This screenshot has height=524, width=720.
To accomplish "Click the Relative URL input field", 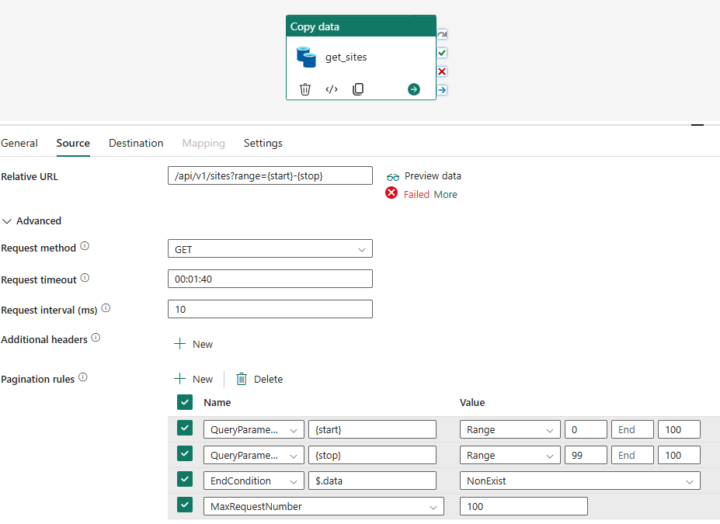I will click(x=270, y=176).
